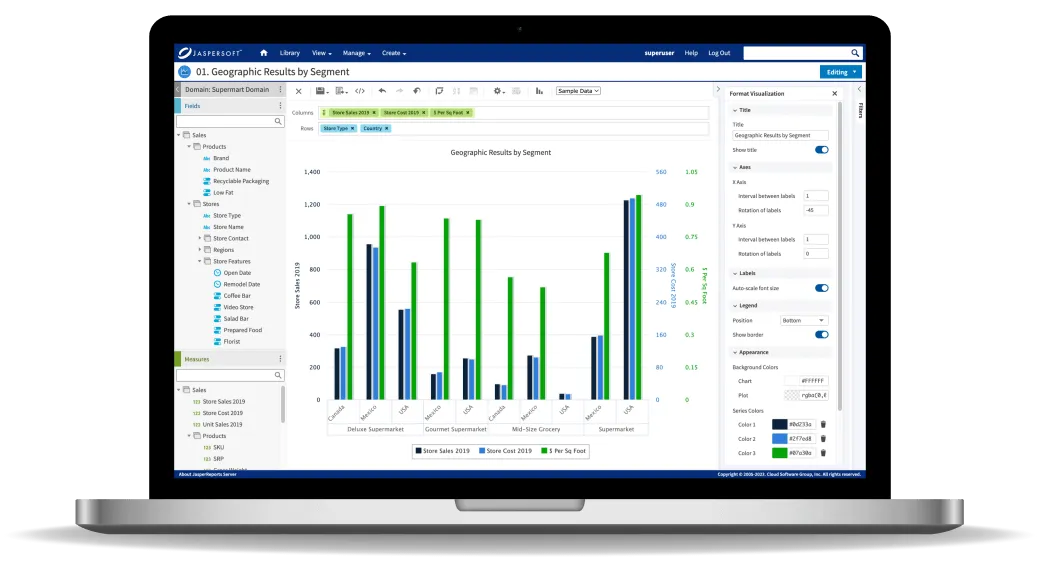Click the Title text input field
This screenshot has width=1040, height=573.
tap(780, 135)
